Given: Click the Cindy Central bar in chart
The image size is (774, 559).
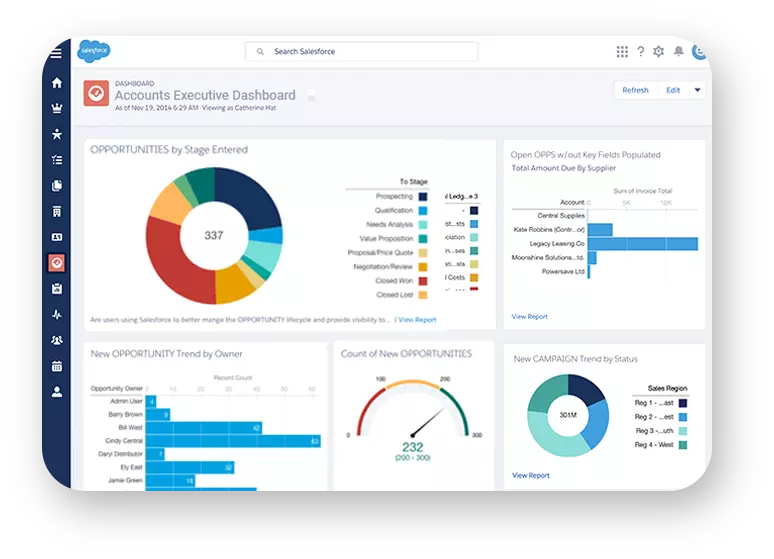Looking at the screenshot, I should (x=233, y=441).
